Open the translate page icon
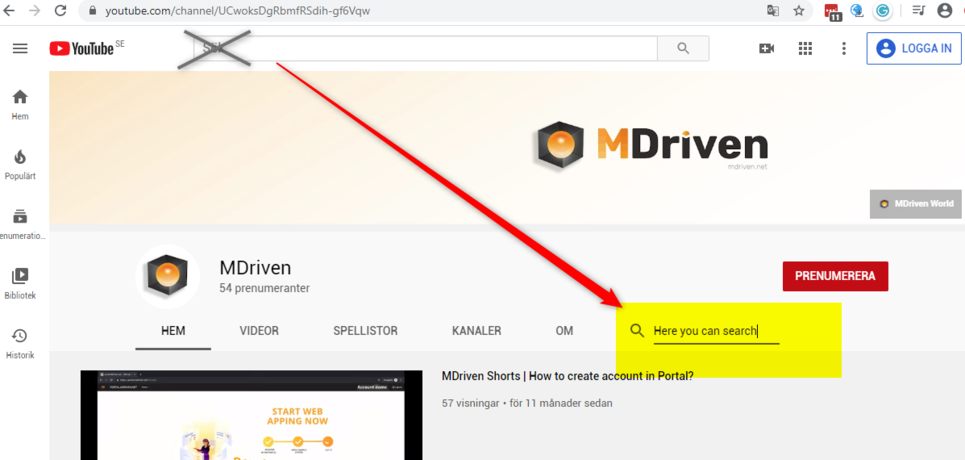This screenshot has width=965, height=460. point(772,10)
